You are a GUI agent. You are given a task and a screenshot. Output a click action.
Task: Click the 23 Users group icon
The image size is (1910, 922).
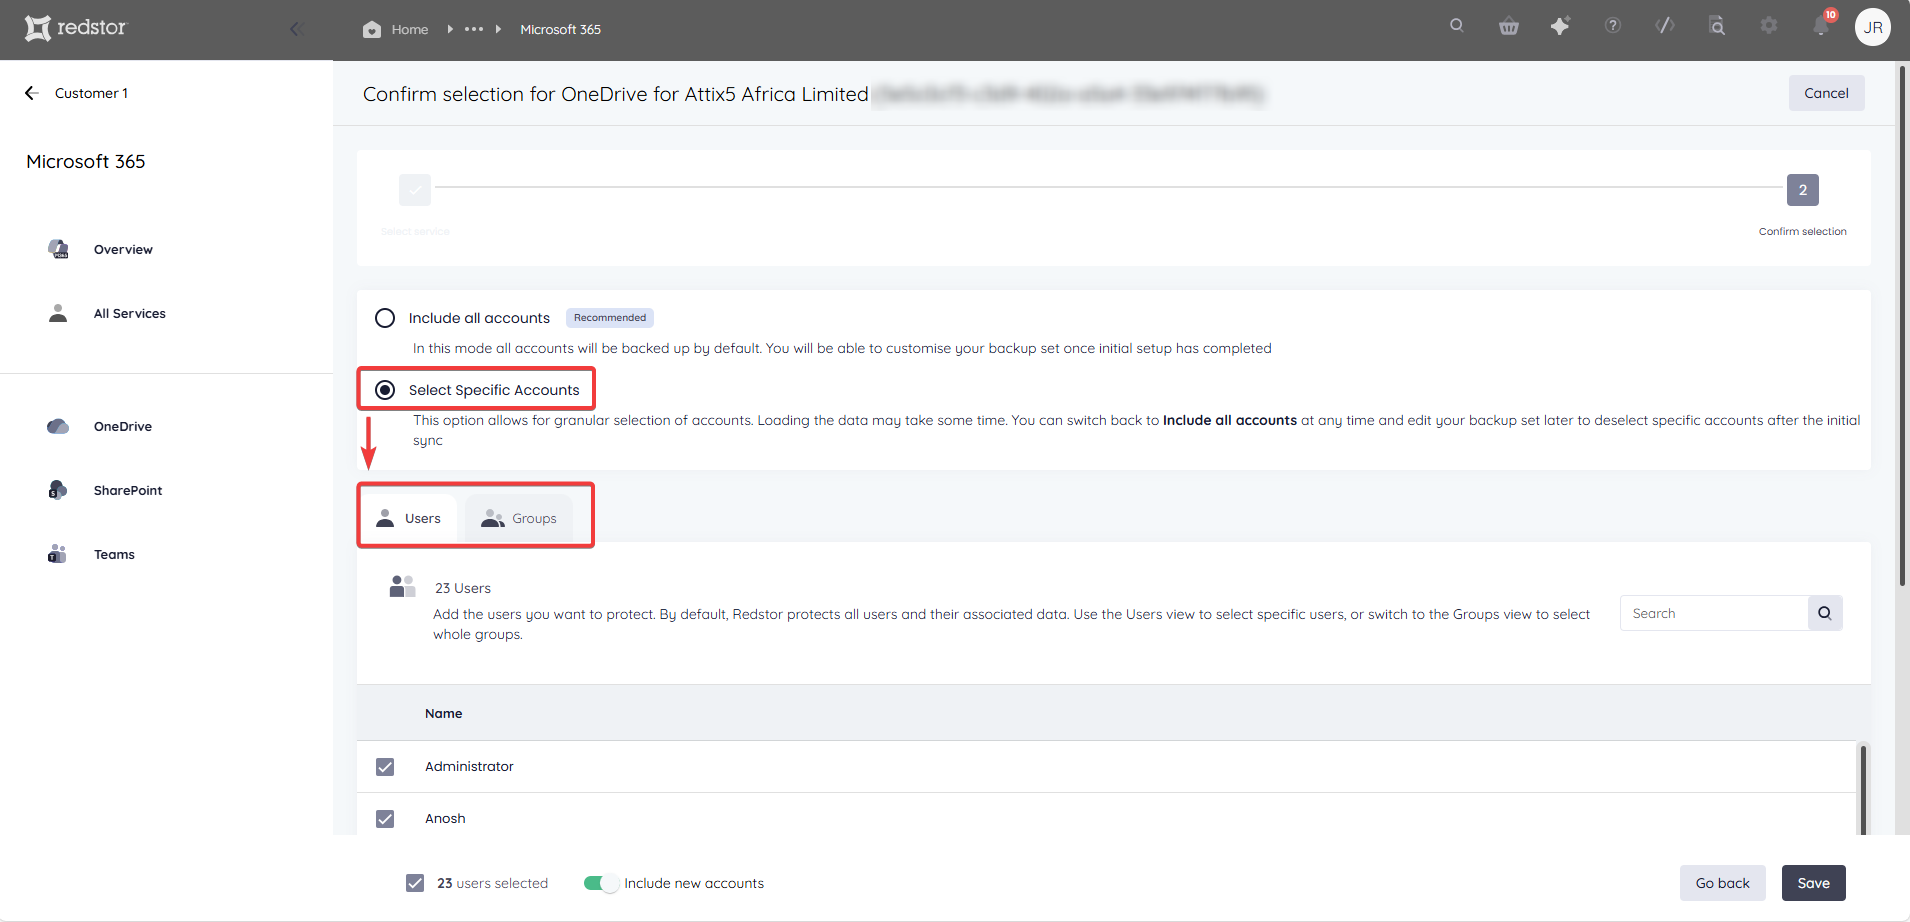point(402,587)
